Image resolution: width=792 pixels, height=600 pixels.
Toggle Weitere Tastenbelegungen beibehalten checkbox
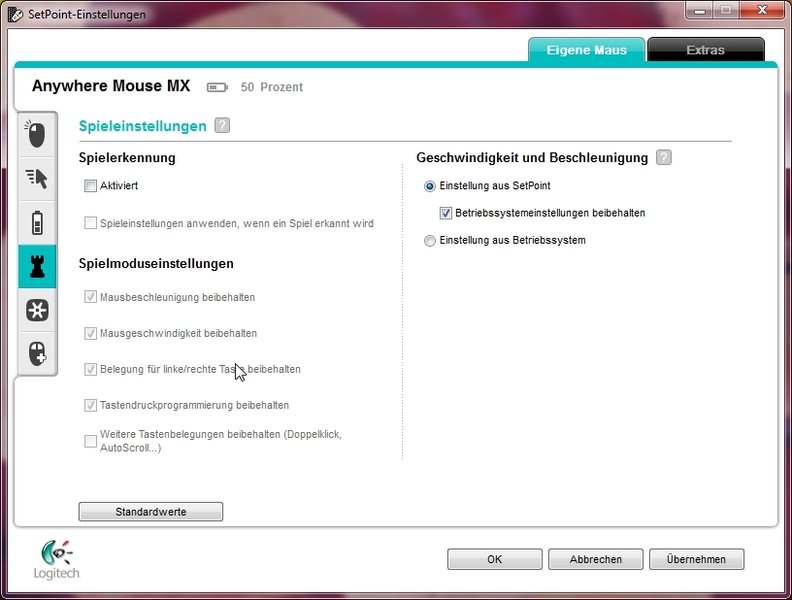coord(90,441)
